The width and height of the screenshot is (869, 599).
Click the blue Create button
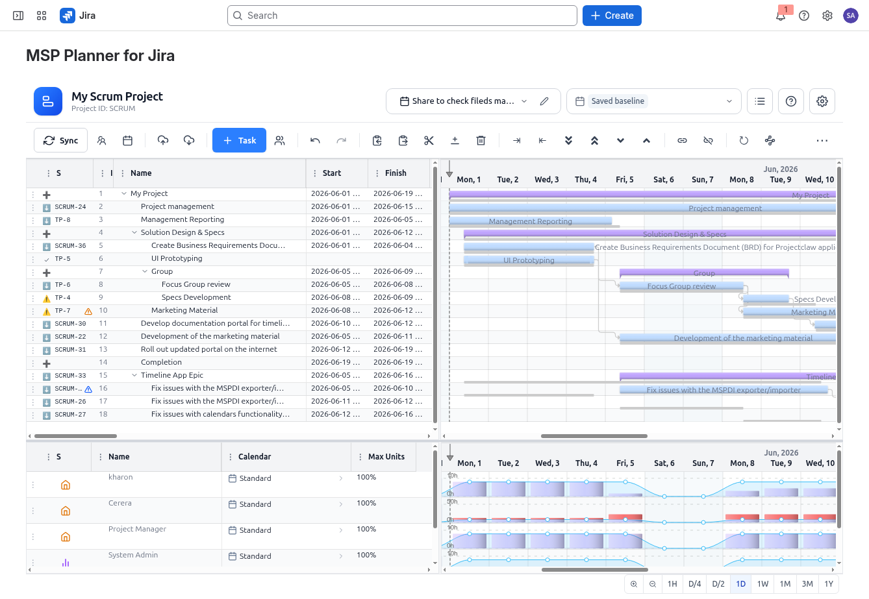click(x=612, y=16)
